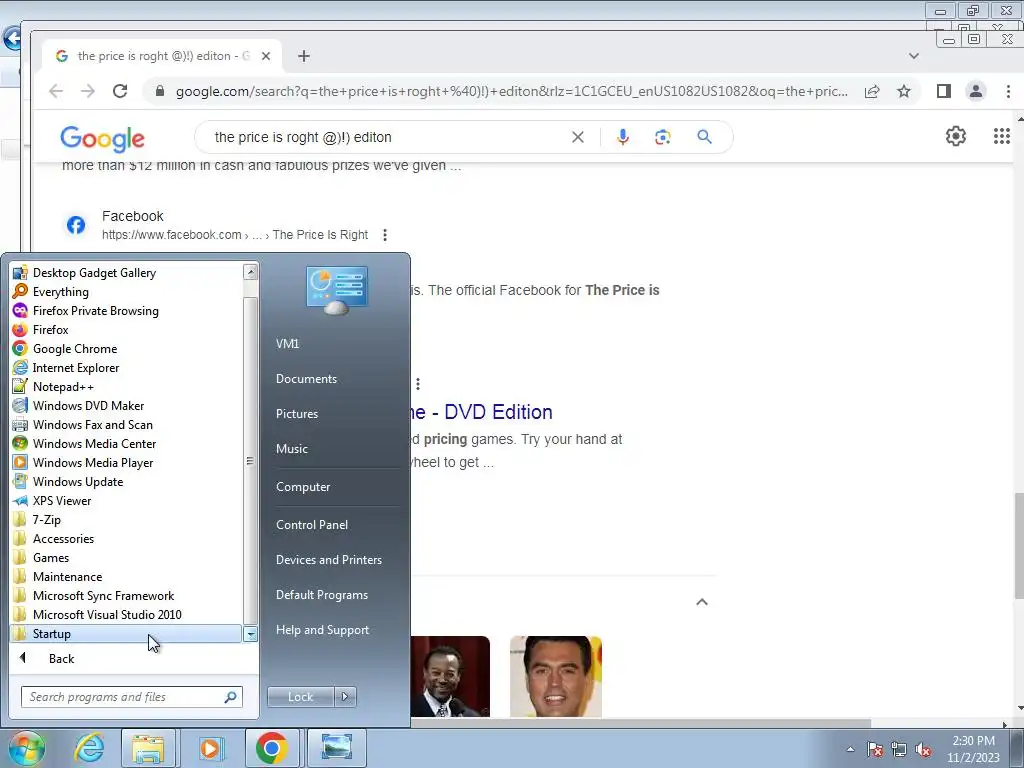Launch Windows Media Center
This screenshot has height=768, width=1024.
click(x=127, y=443)
